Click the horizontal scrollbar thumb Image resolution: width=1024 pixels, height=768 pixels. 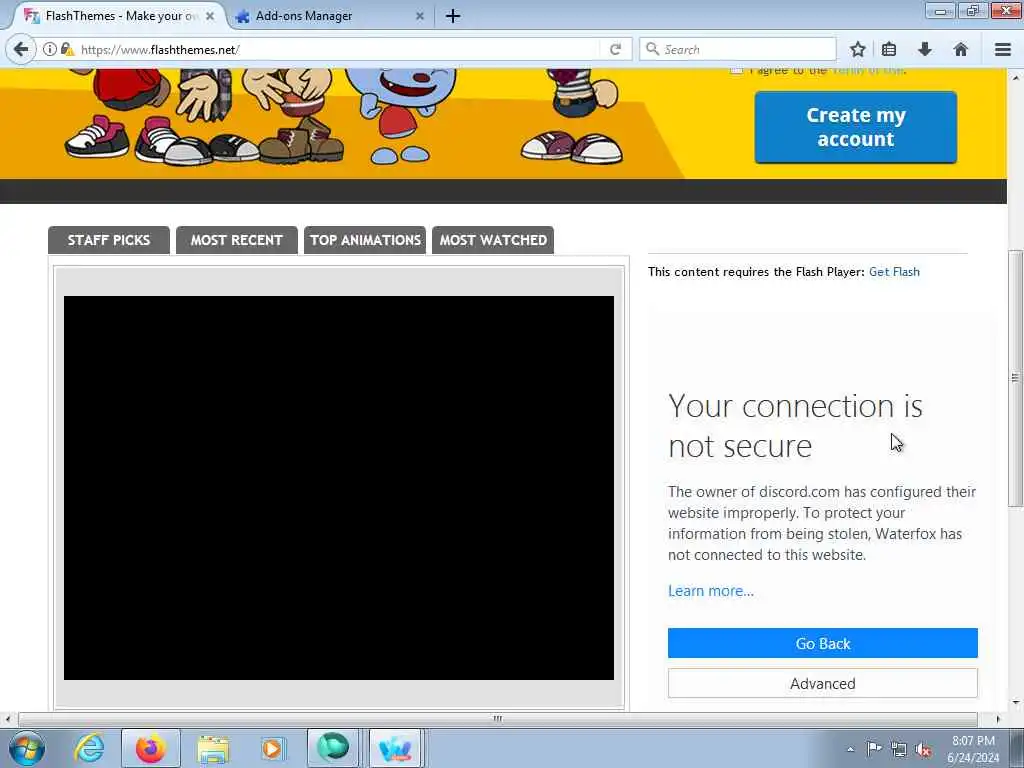[x=498, y=719]
